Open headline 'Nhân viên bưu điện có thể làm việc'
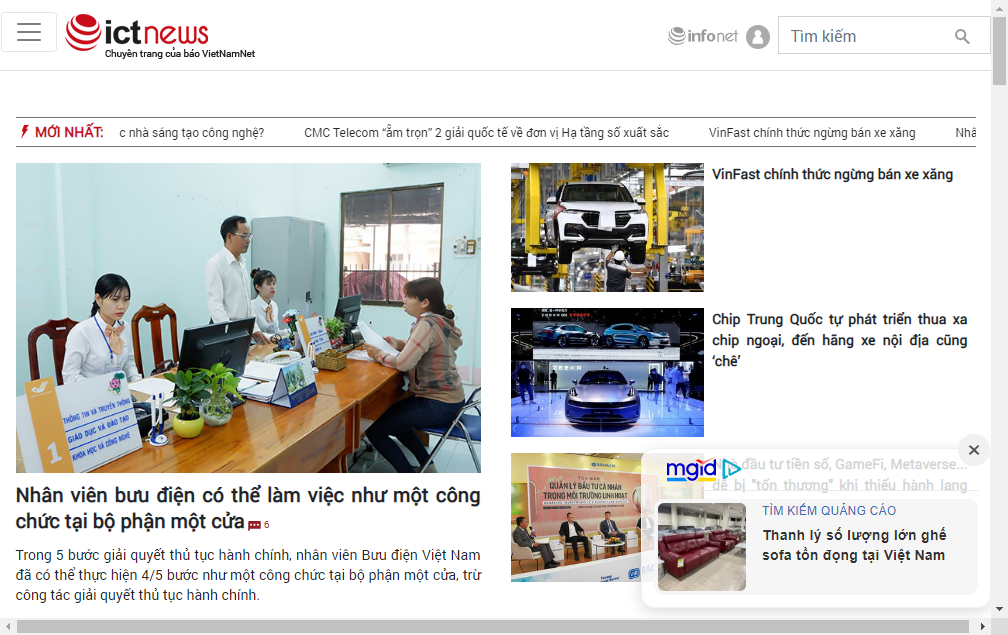 pos(248,508)
